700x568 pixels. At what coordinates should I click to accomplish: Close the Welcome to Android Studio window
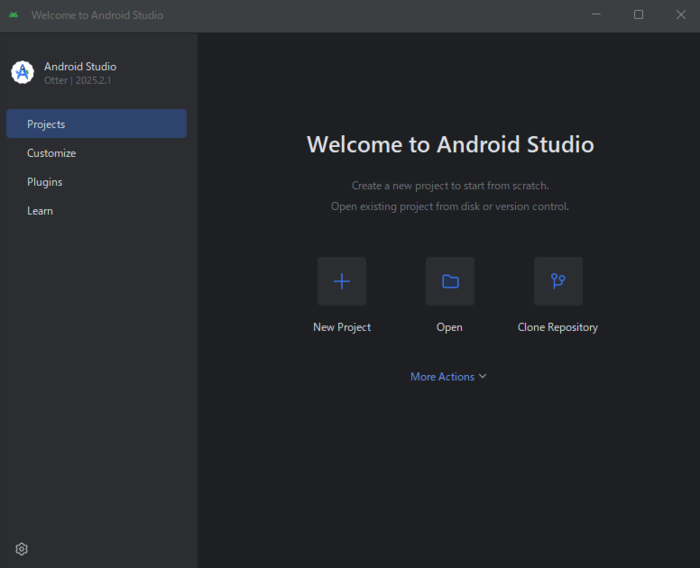click(680, 15)
